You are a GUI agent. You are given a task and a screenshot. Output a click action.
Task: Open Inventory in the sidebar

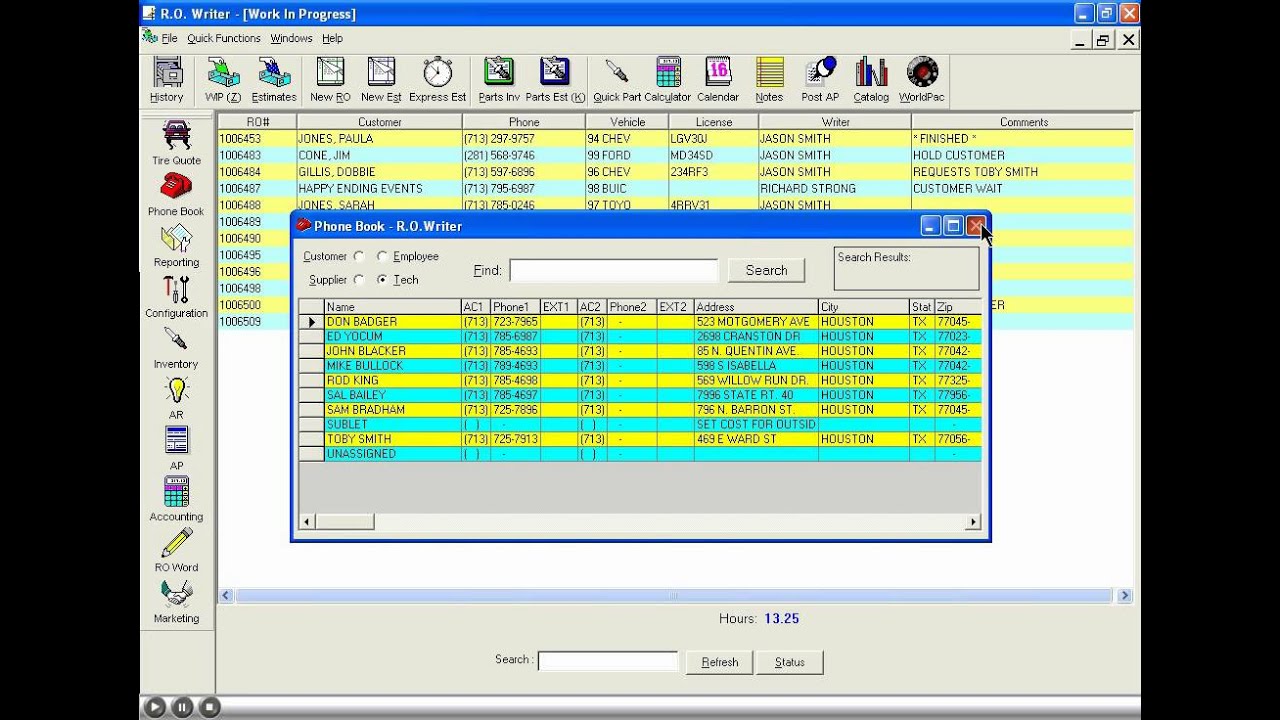tap(176, 347)
